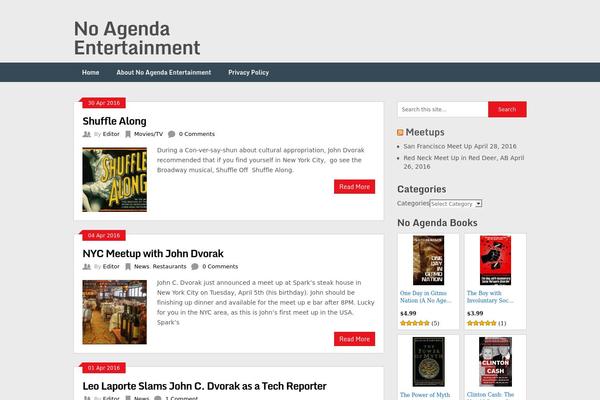Click comment bubble icon under NYC Meetup post
The width and height of the screenshot is (600, 400).
click(195, 266)
